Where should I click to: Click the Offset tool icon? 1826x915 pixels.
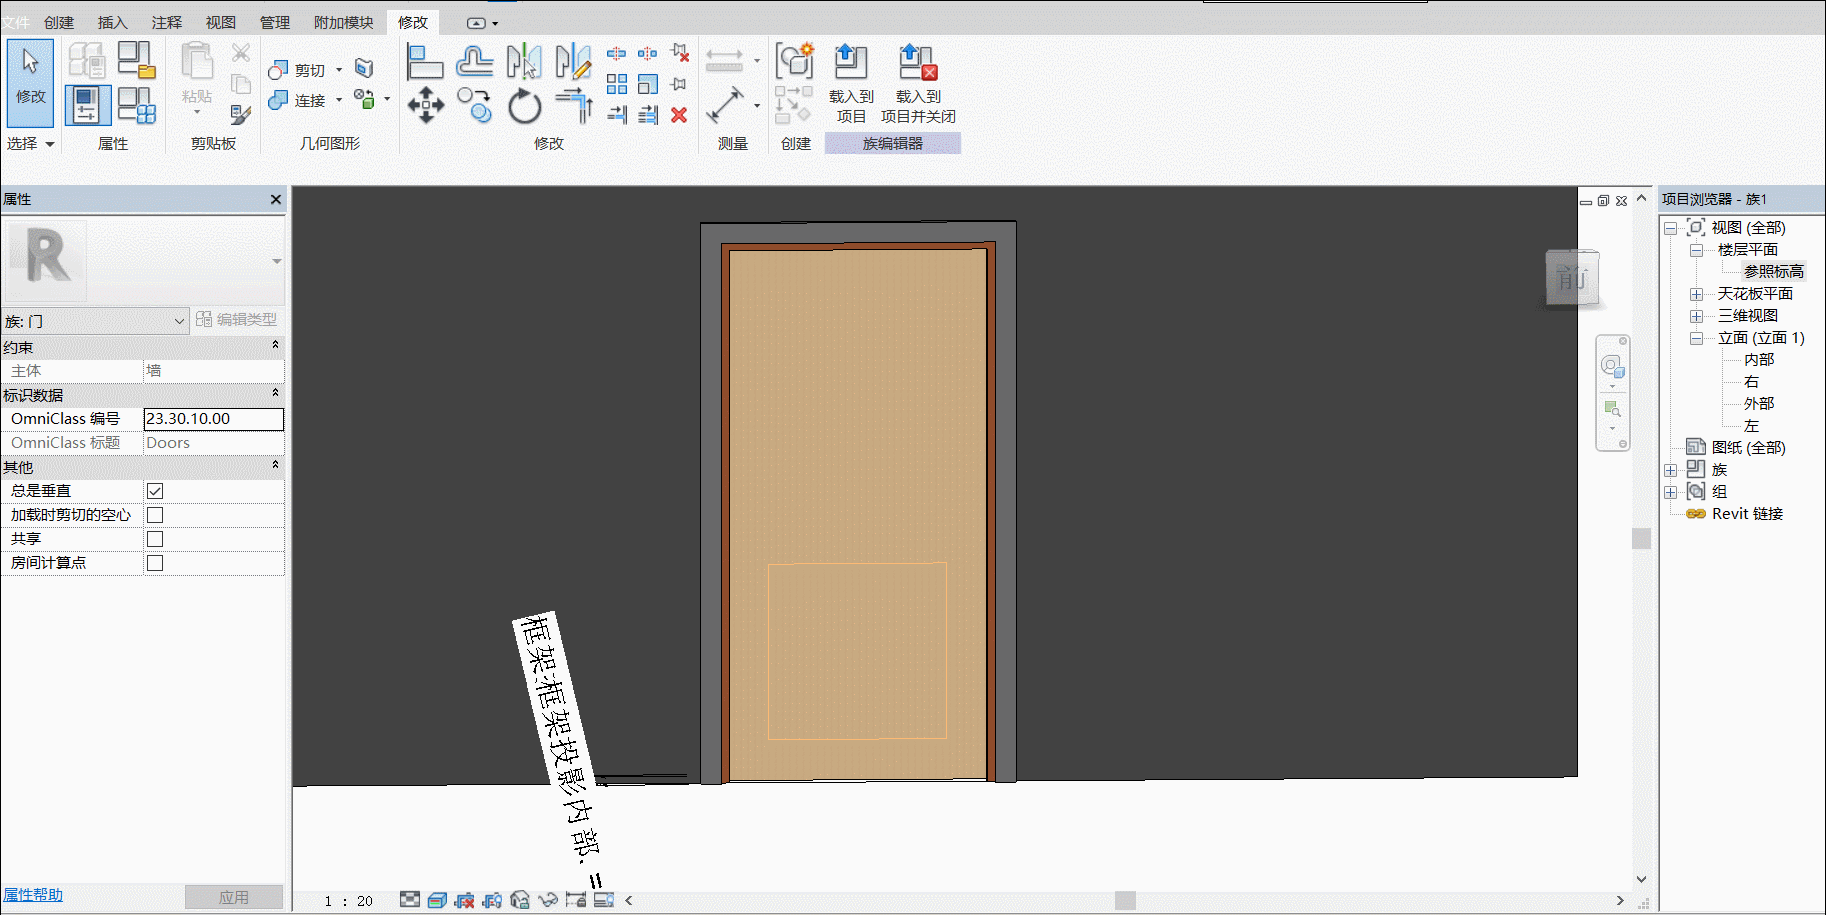coord(475,62)
